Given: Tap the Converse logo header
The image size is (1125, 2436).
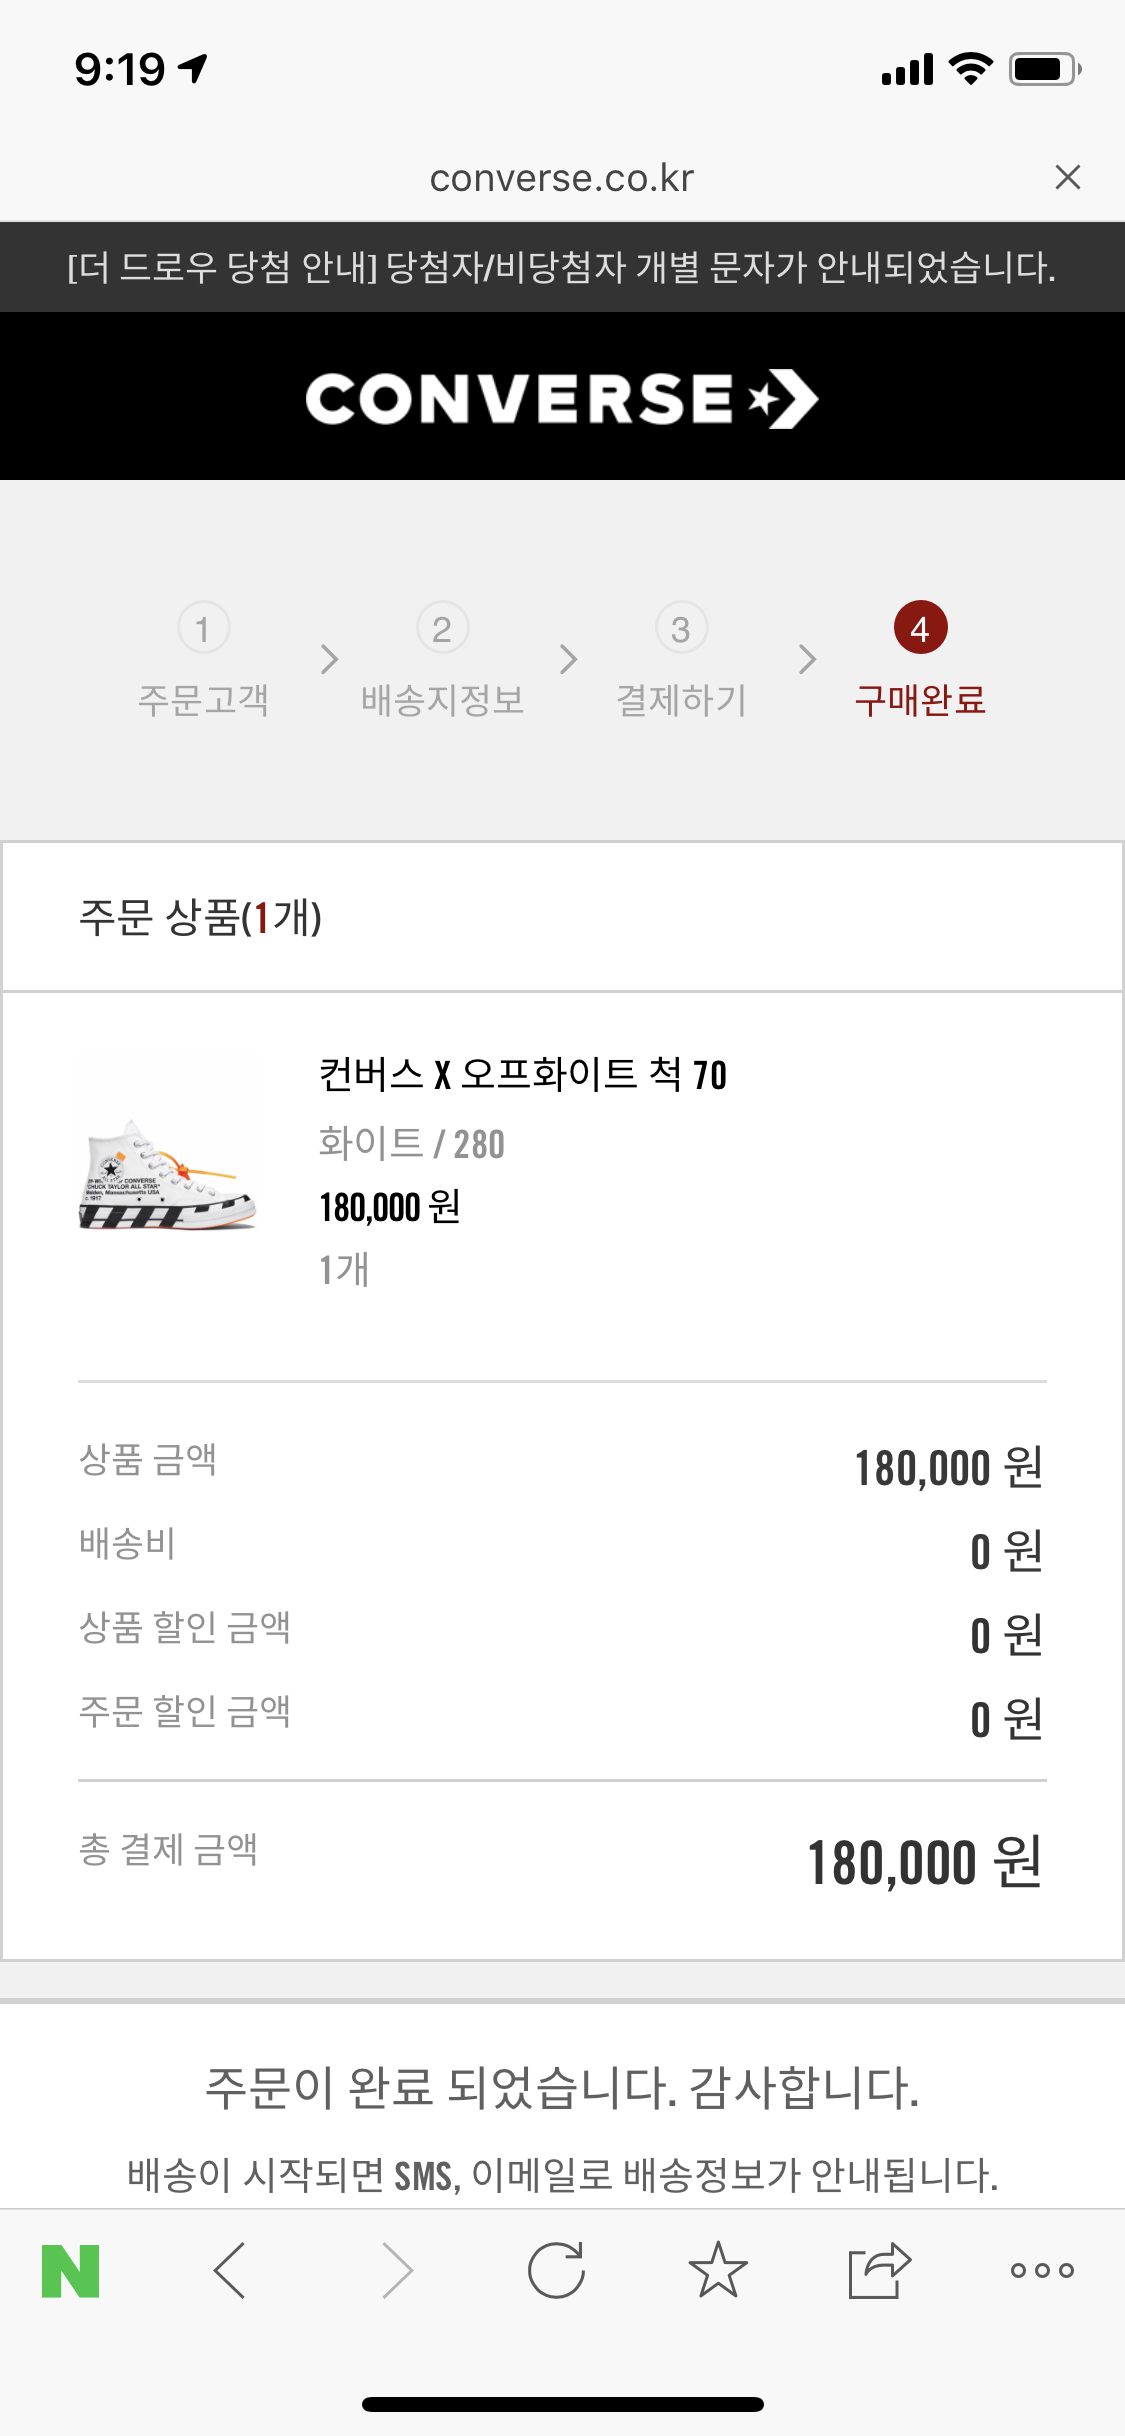Looking at the screenshot, I should [562, 399].
